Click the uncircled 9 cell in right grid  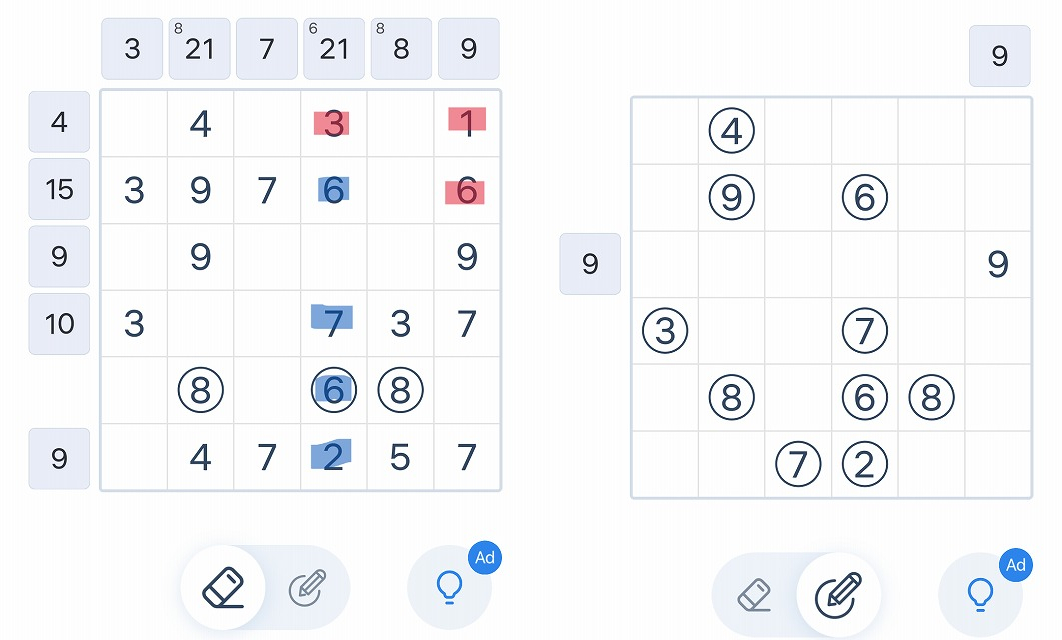tap(998, 264)
